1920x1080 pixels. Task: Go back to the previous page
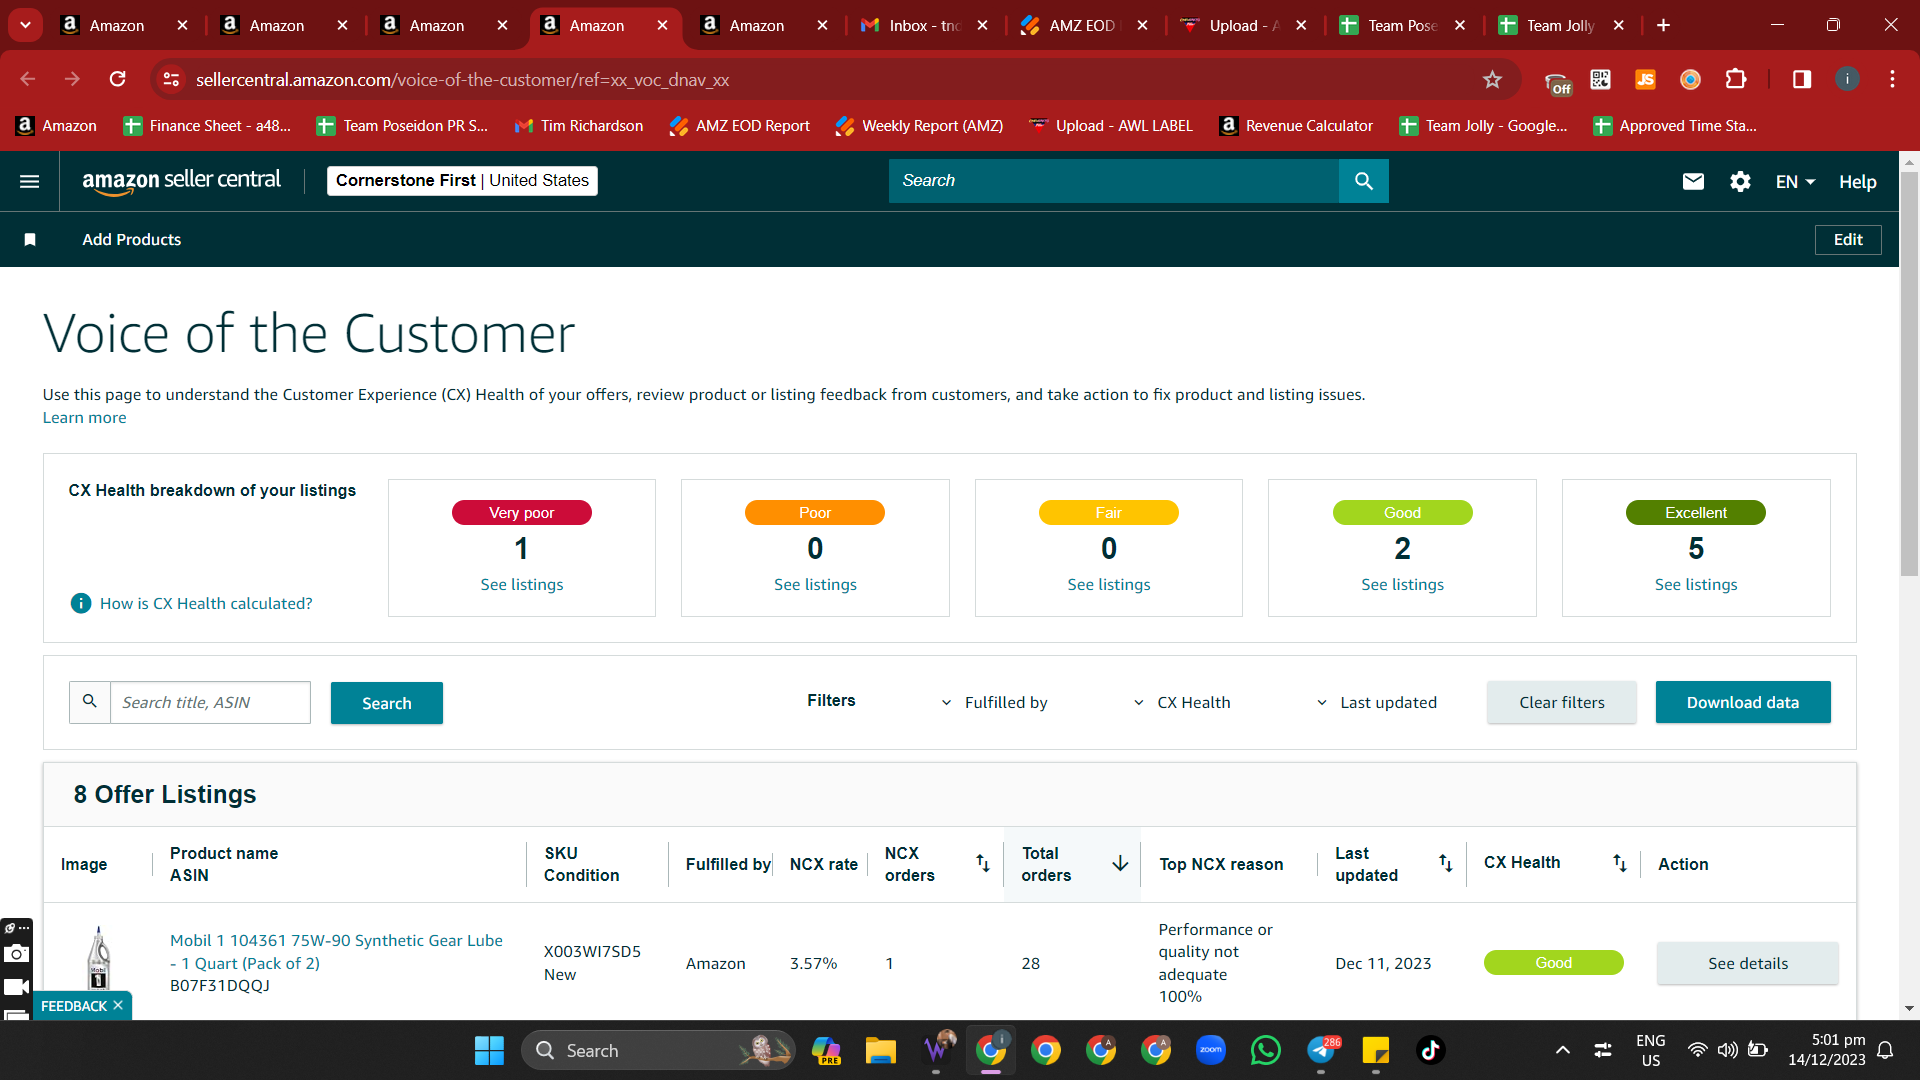coord(28,79)
